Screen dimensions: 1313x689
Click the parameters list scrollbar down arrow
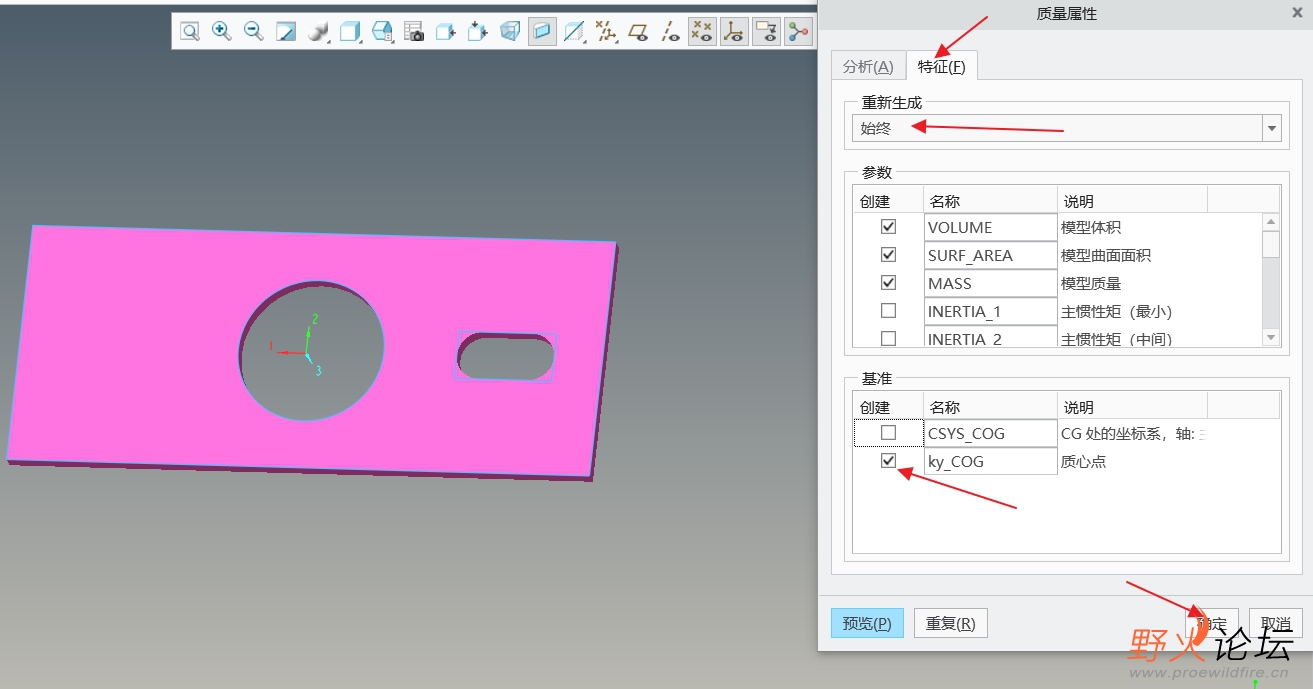click(x=1271, y=338)
